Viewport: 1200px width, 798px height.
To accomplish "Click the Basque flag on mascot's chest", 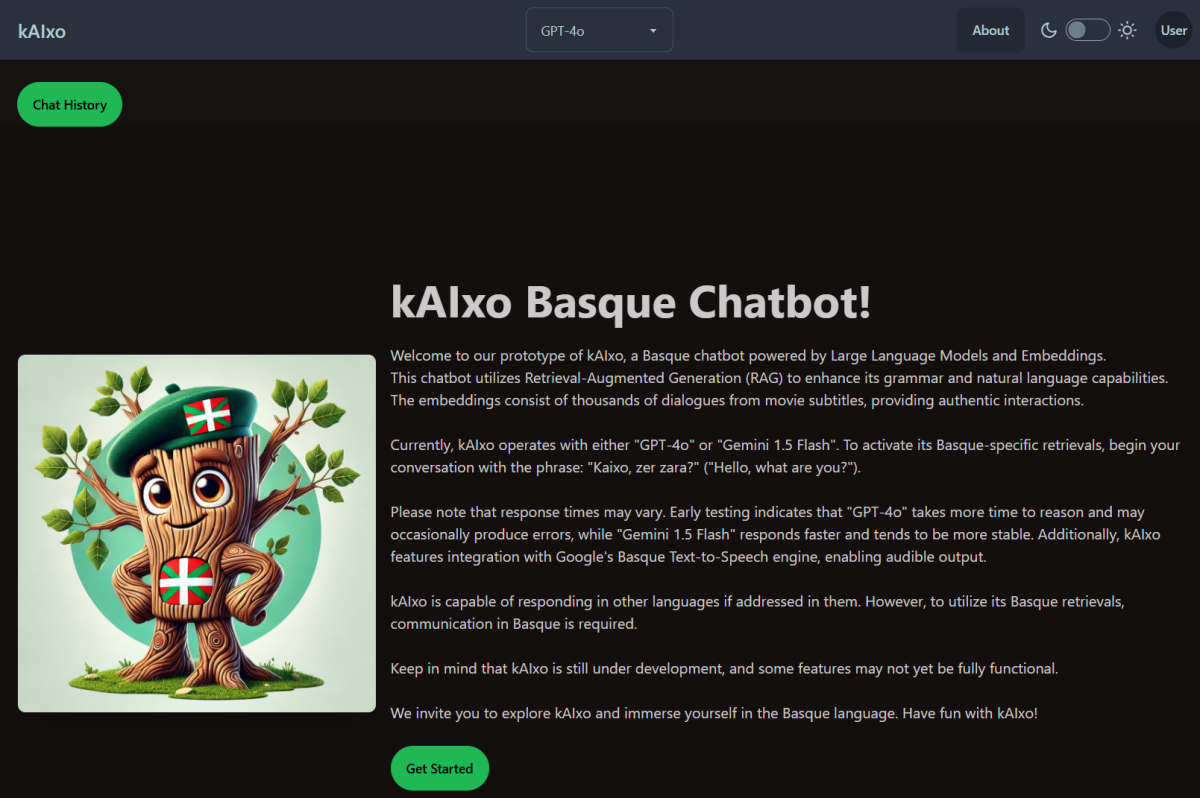I will [x=187, y=582].
